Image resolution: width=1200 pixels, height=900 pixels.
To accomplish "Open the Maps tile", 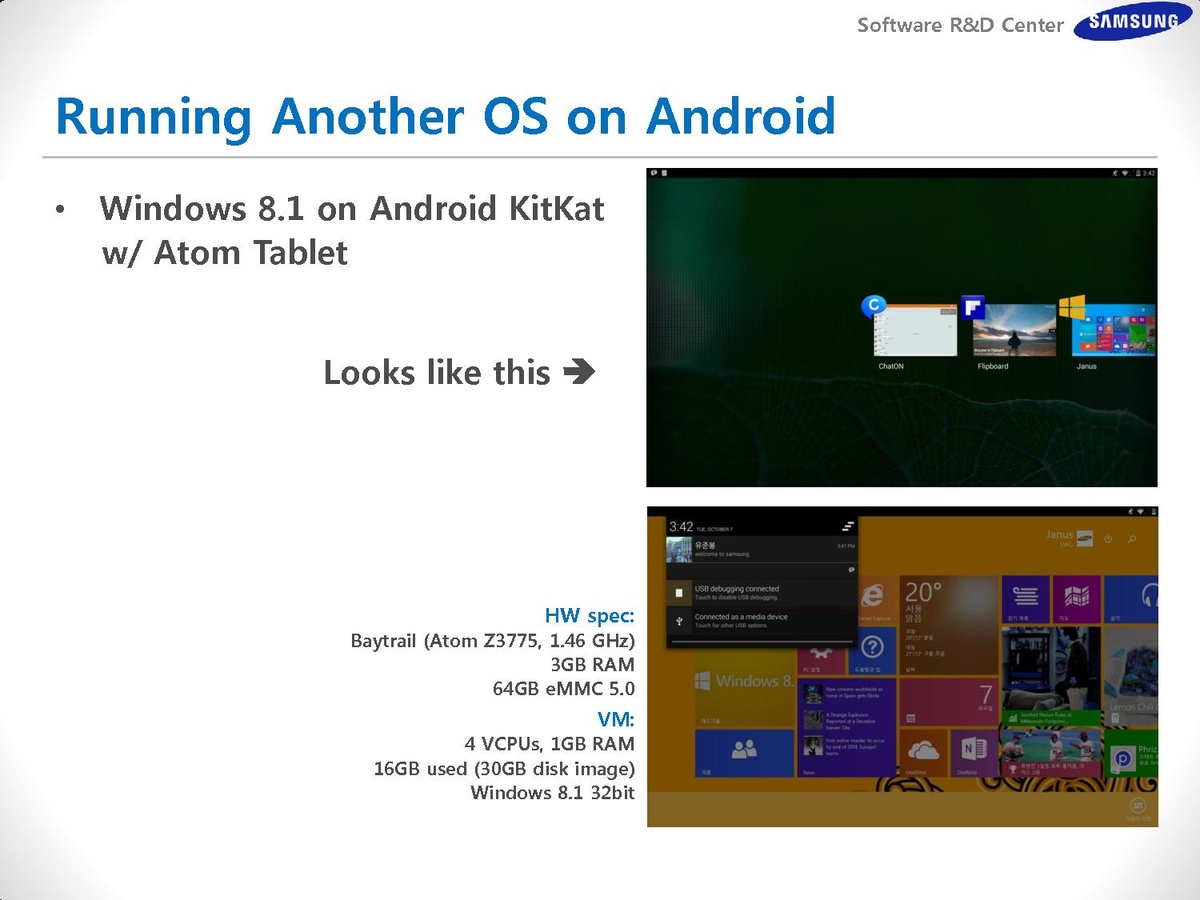I will [x=1076, y=599].
